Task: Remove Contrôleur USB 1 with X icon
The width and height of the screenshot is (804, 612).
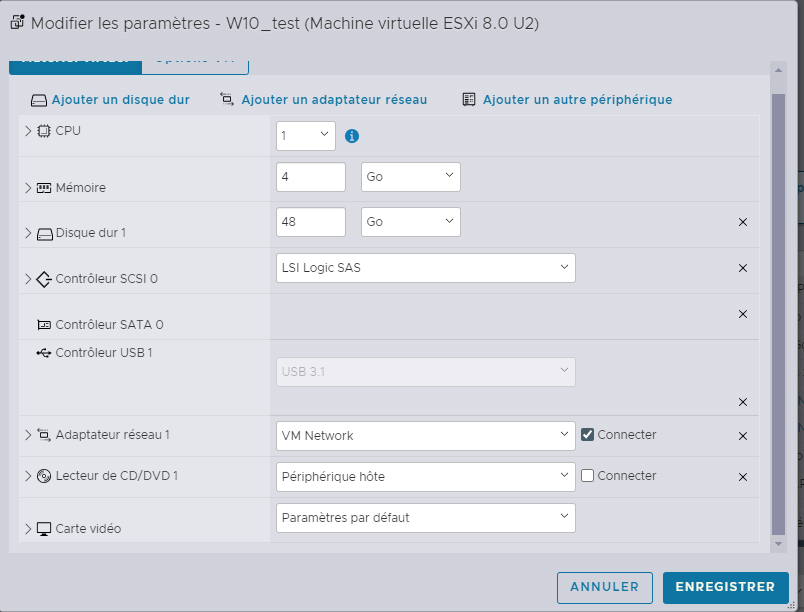Action: coord(742,402)
